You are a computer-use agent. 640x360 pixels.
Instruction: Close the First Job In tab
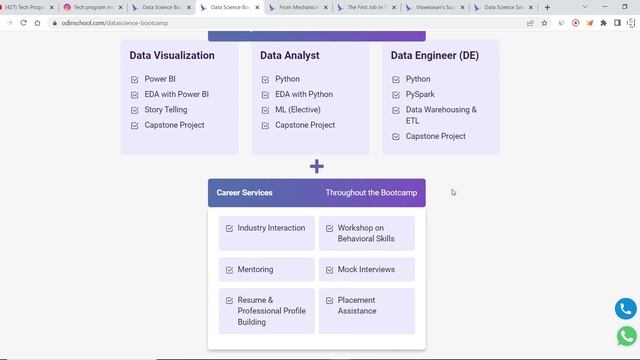pos(394,7)
